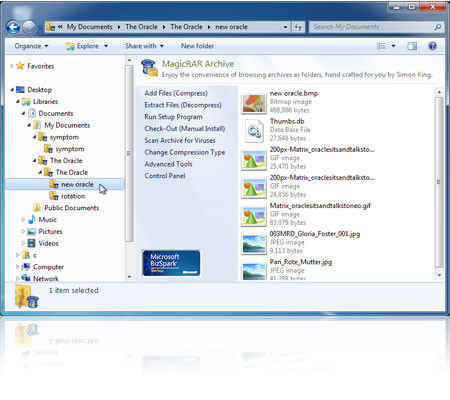The image size is (450, 400).
Task: Select the My Documents tree item
Action: (67, 125)
